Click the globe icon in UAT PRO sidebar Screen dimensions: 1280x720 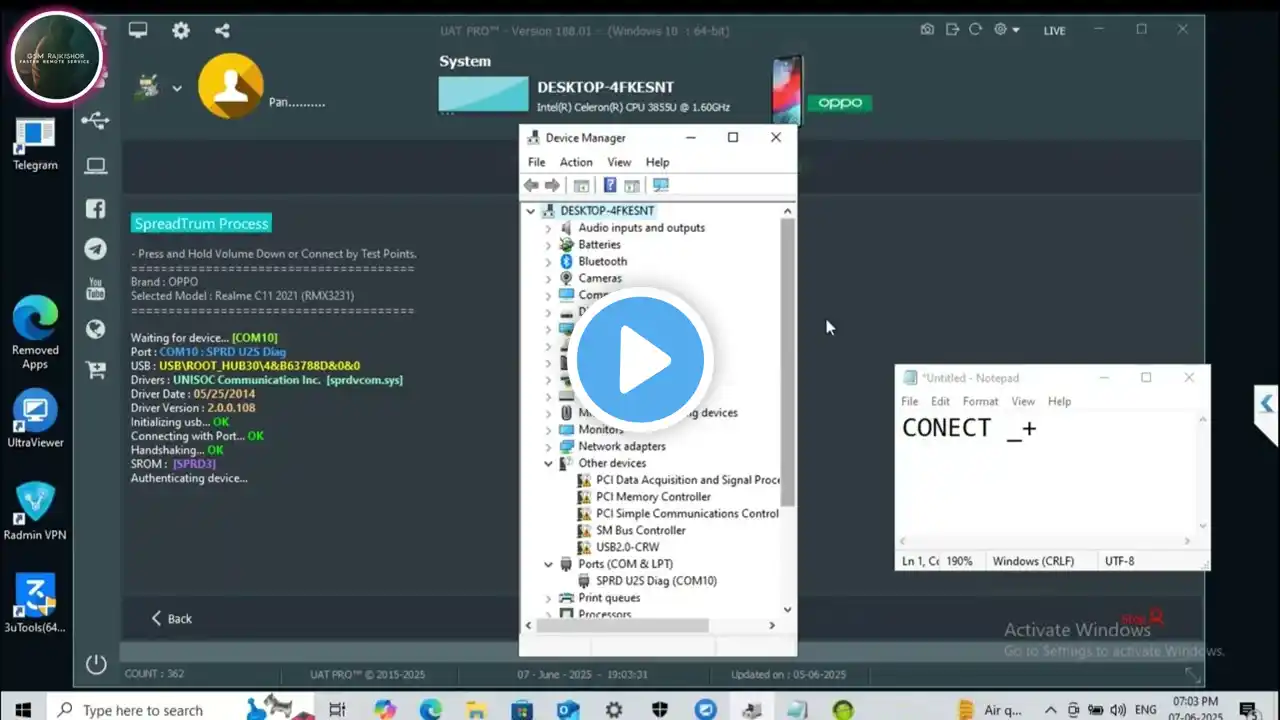click(96, 329)
